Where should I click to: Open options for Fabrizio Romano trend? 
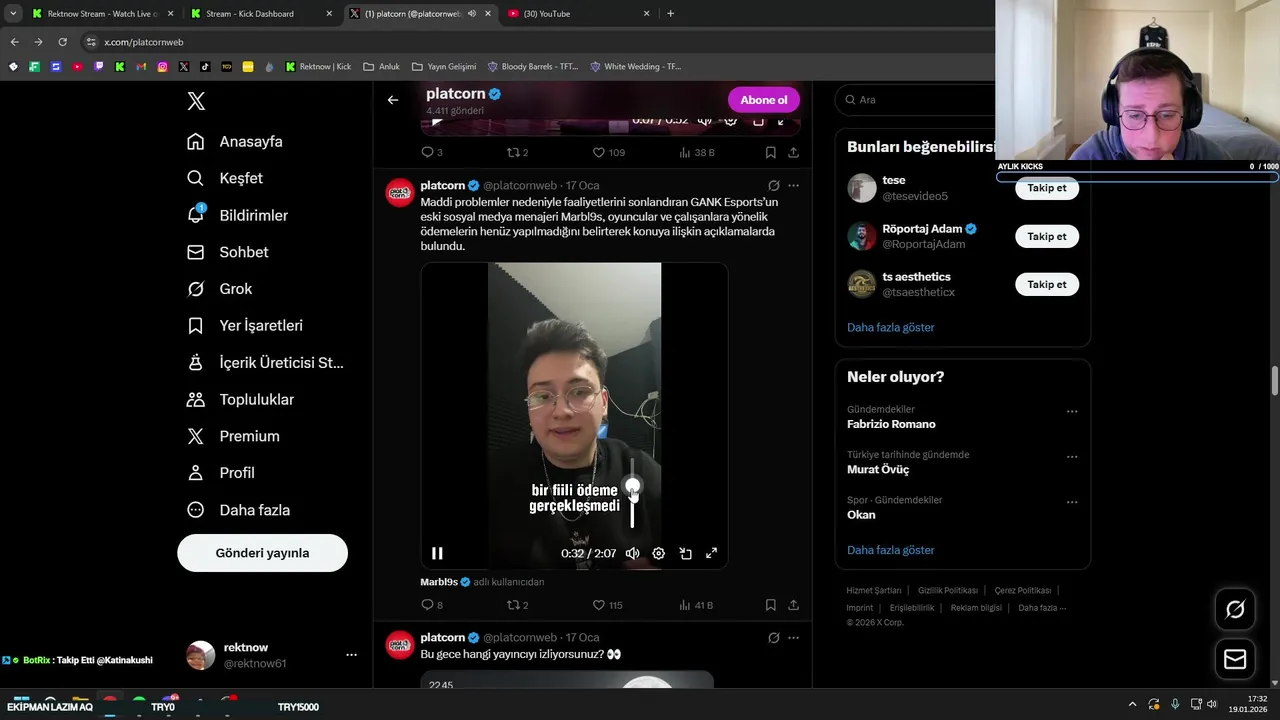coord(1072,412)
